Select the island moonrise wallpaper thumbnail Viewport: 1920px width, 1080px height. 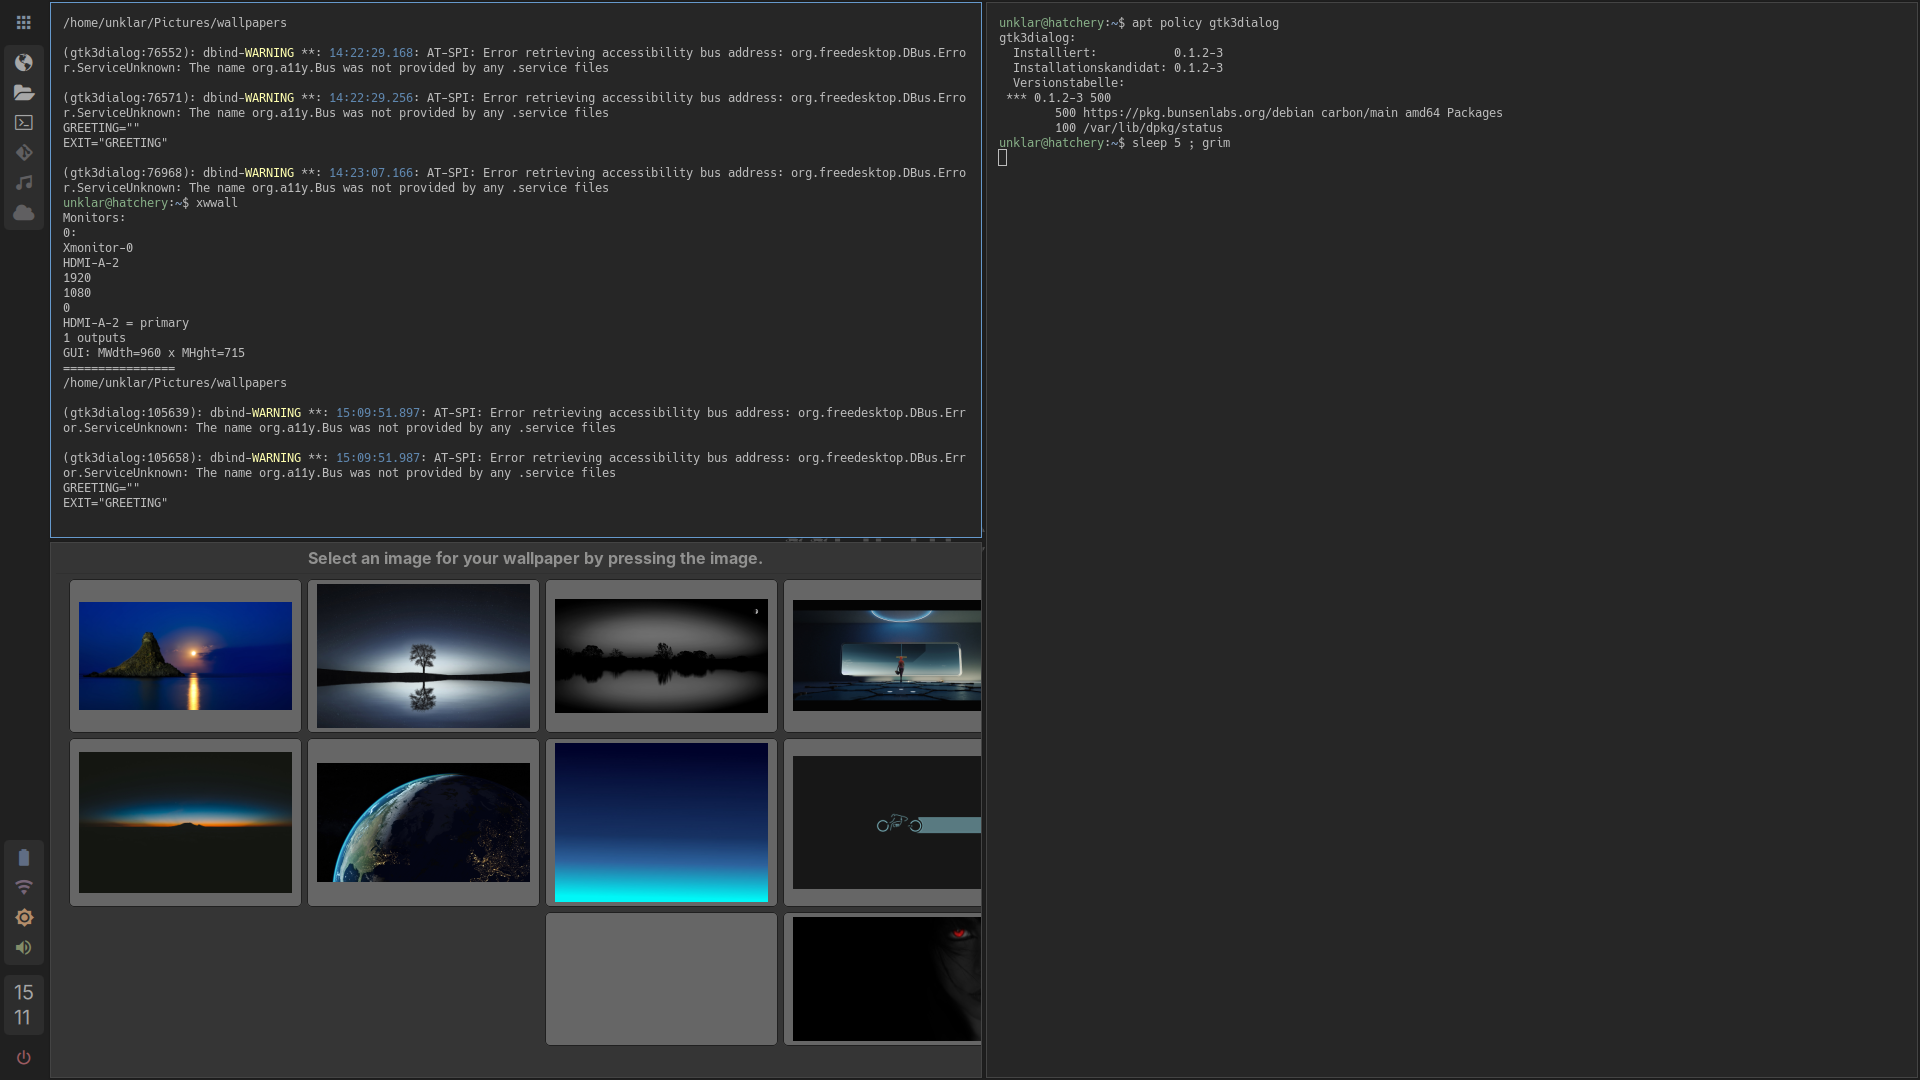pos(185,656)
